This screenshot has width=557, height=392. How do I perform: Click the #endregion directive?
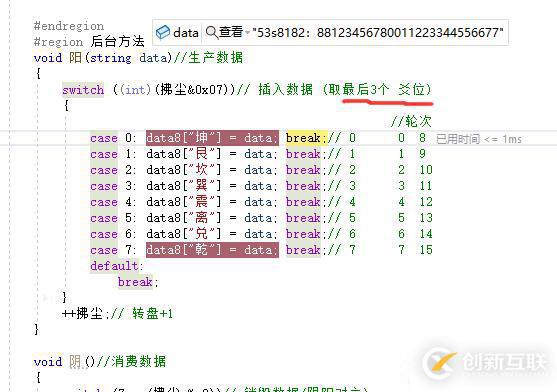click(x=69, y=26)
